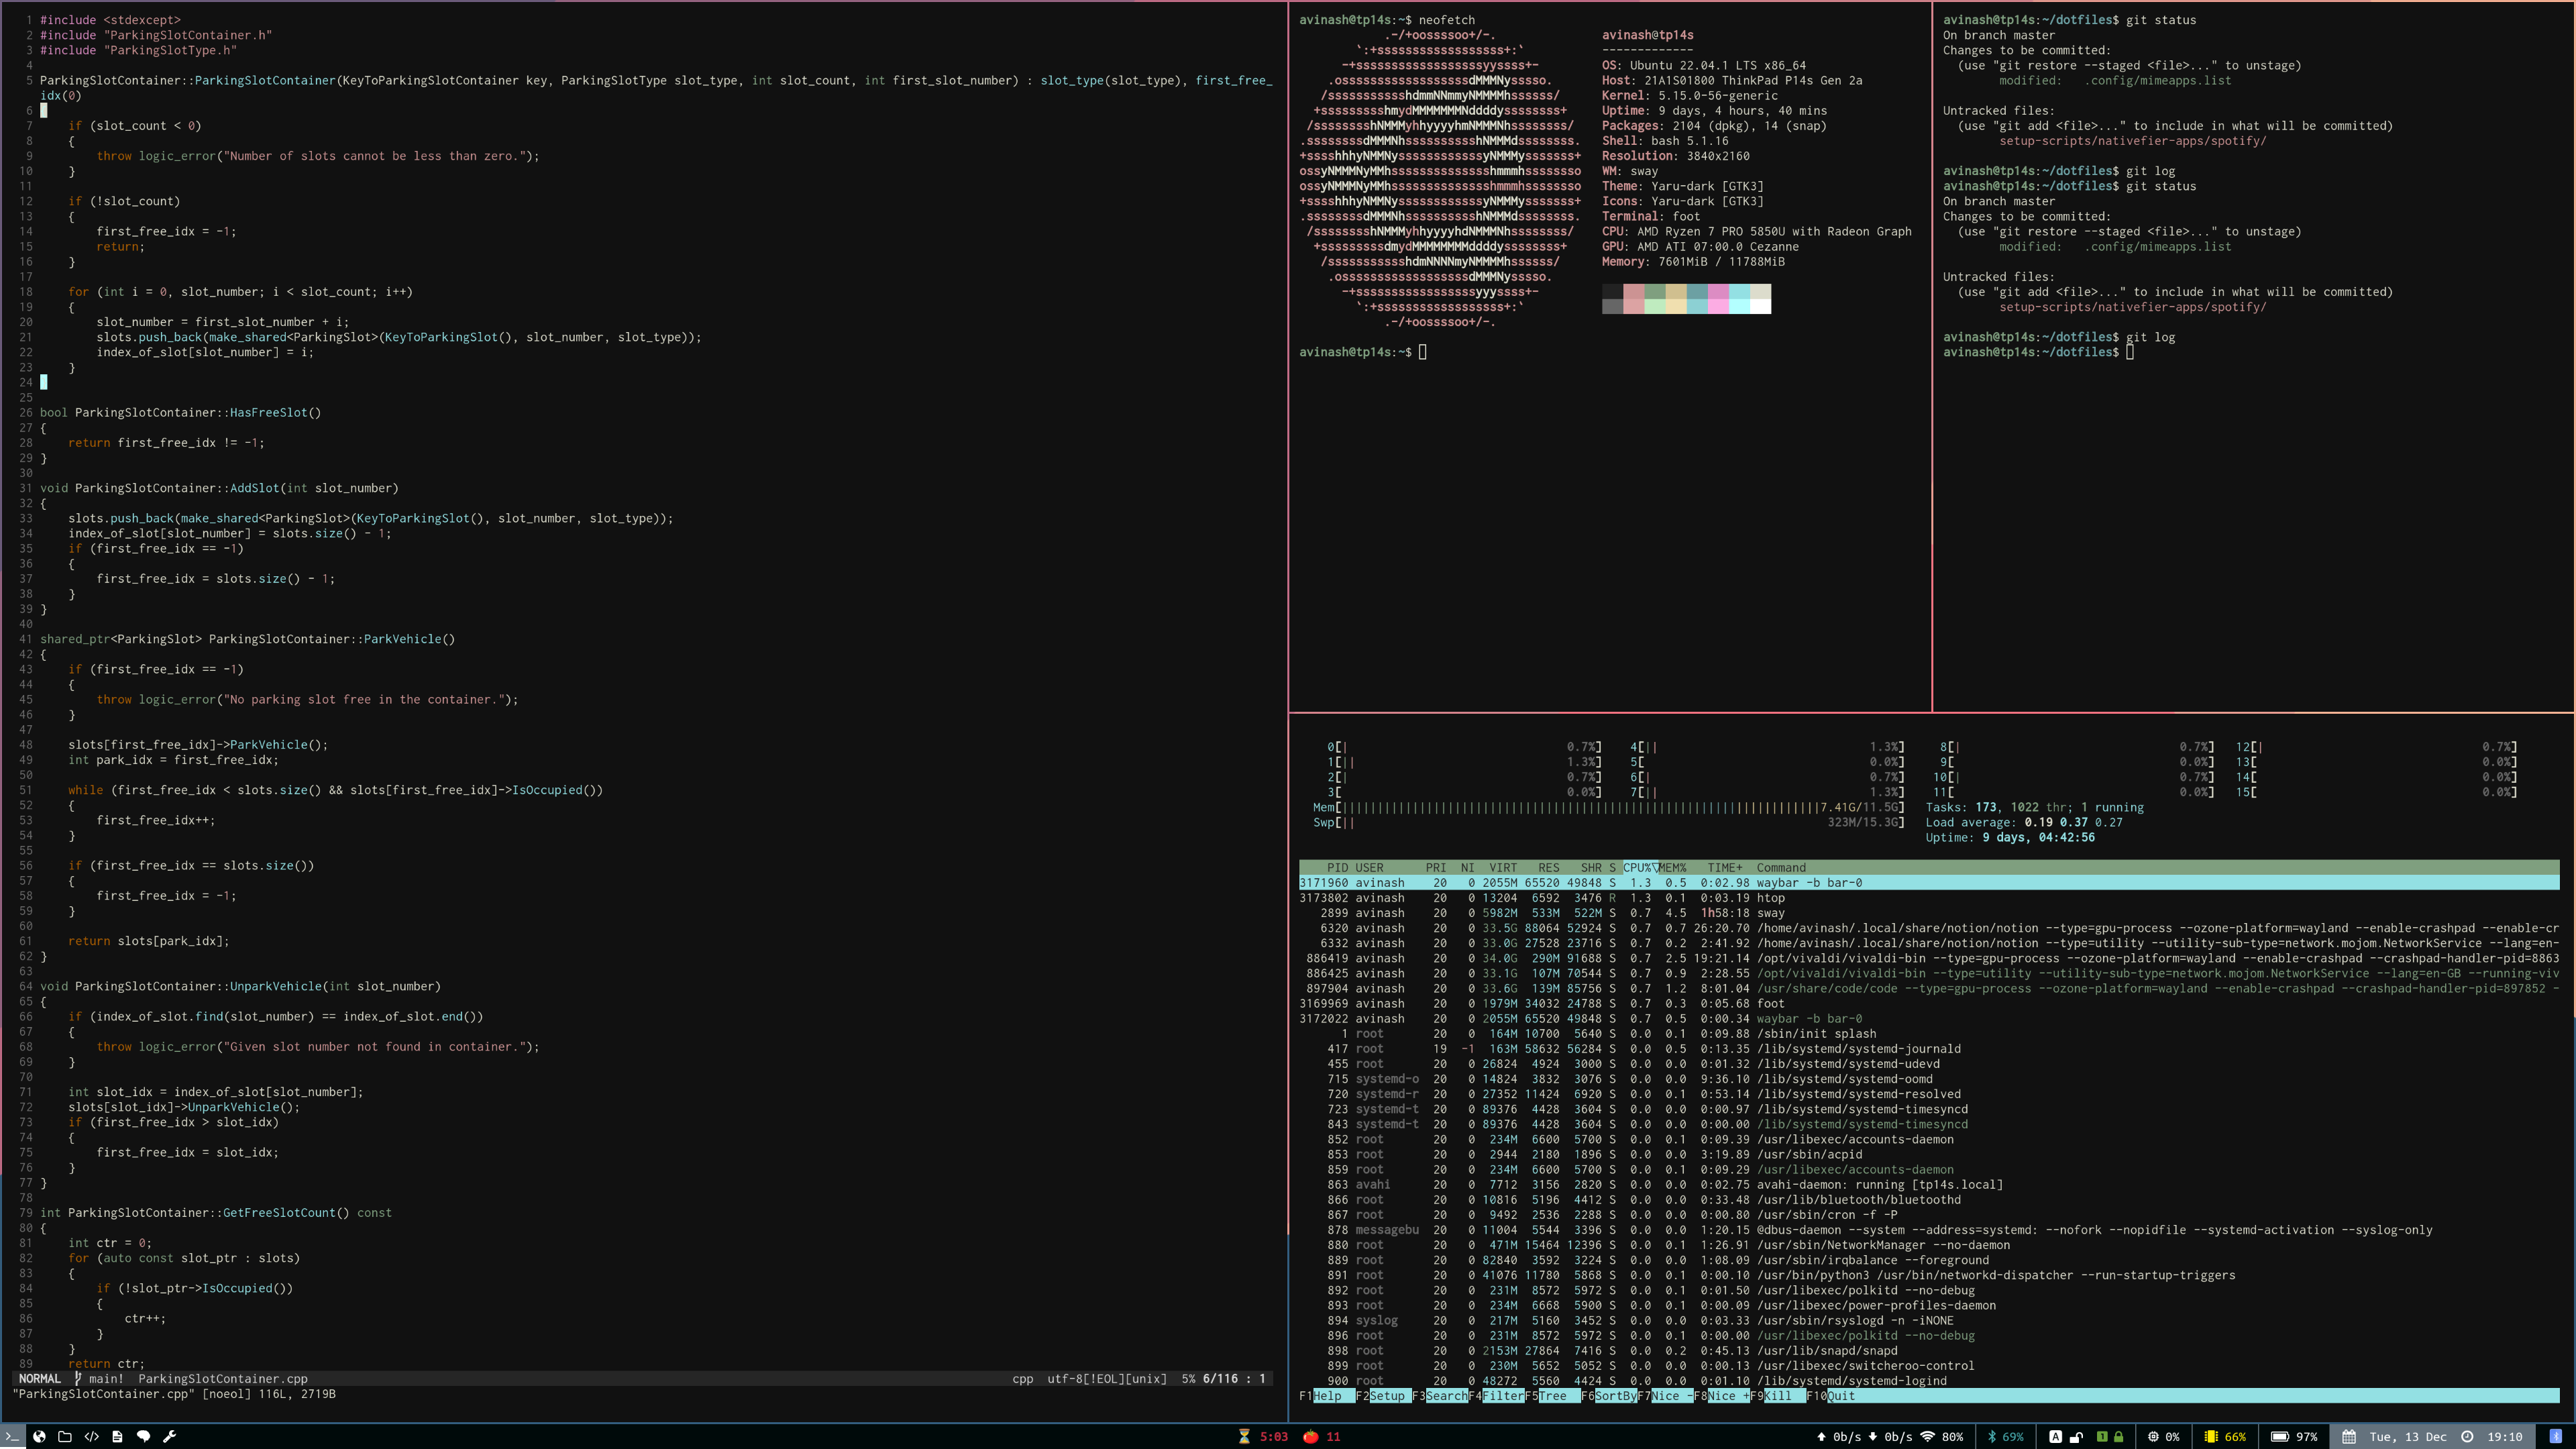Switch to the code brackets workspace icon
The image size is (2576, 1449).
[91, 1436]
